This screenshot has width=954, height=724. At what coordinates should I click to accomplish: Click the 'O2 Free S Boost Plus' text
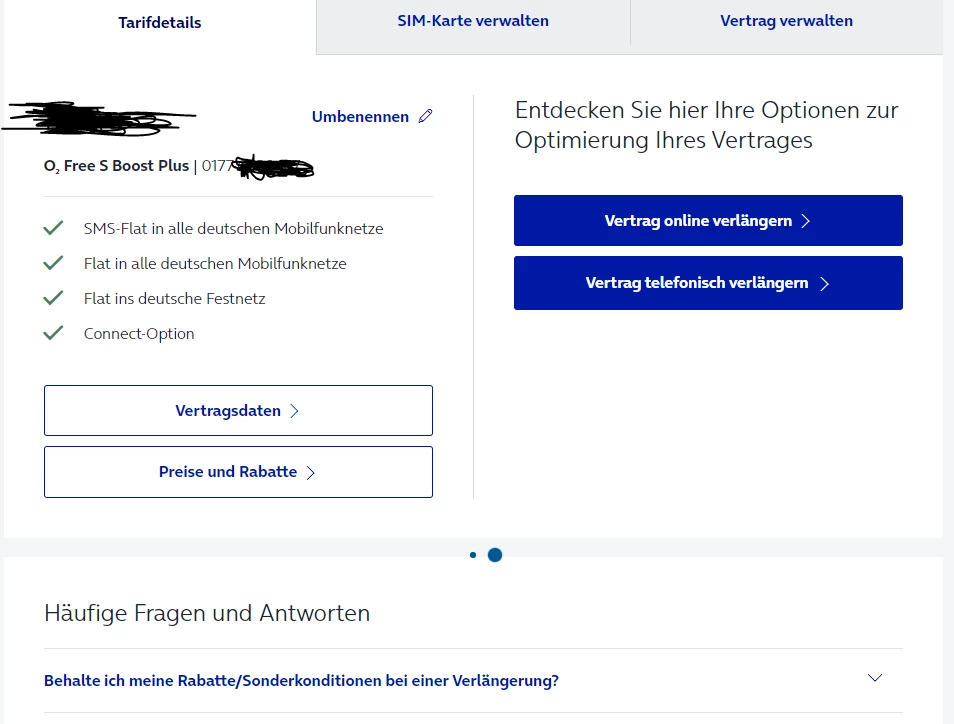click(116, 166)
